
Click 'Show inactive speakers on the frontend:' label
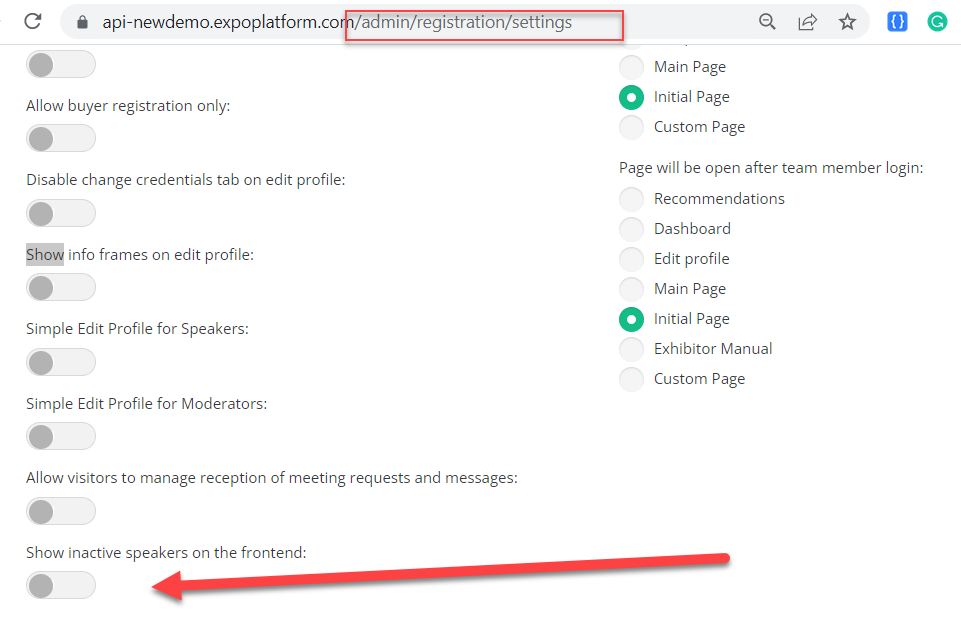pyautogui.click(x=166, y=553)
